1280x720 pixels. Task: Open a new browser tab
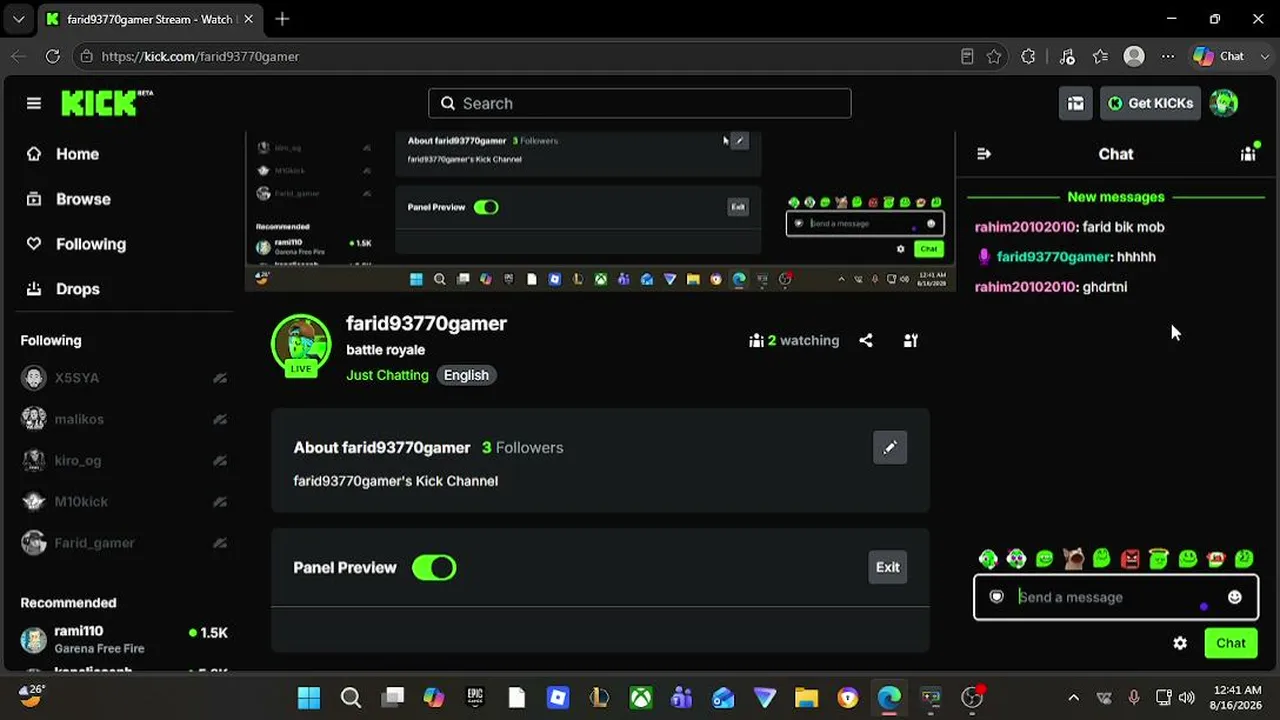point(282,19)
